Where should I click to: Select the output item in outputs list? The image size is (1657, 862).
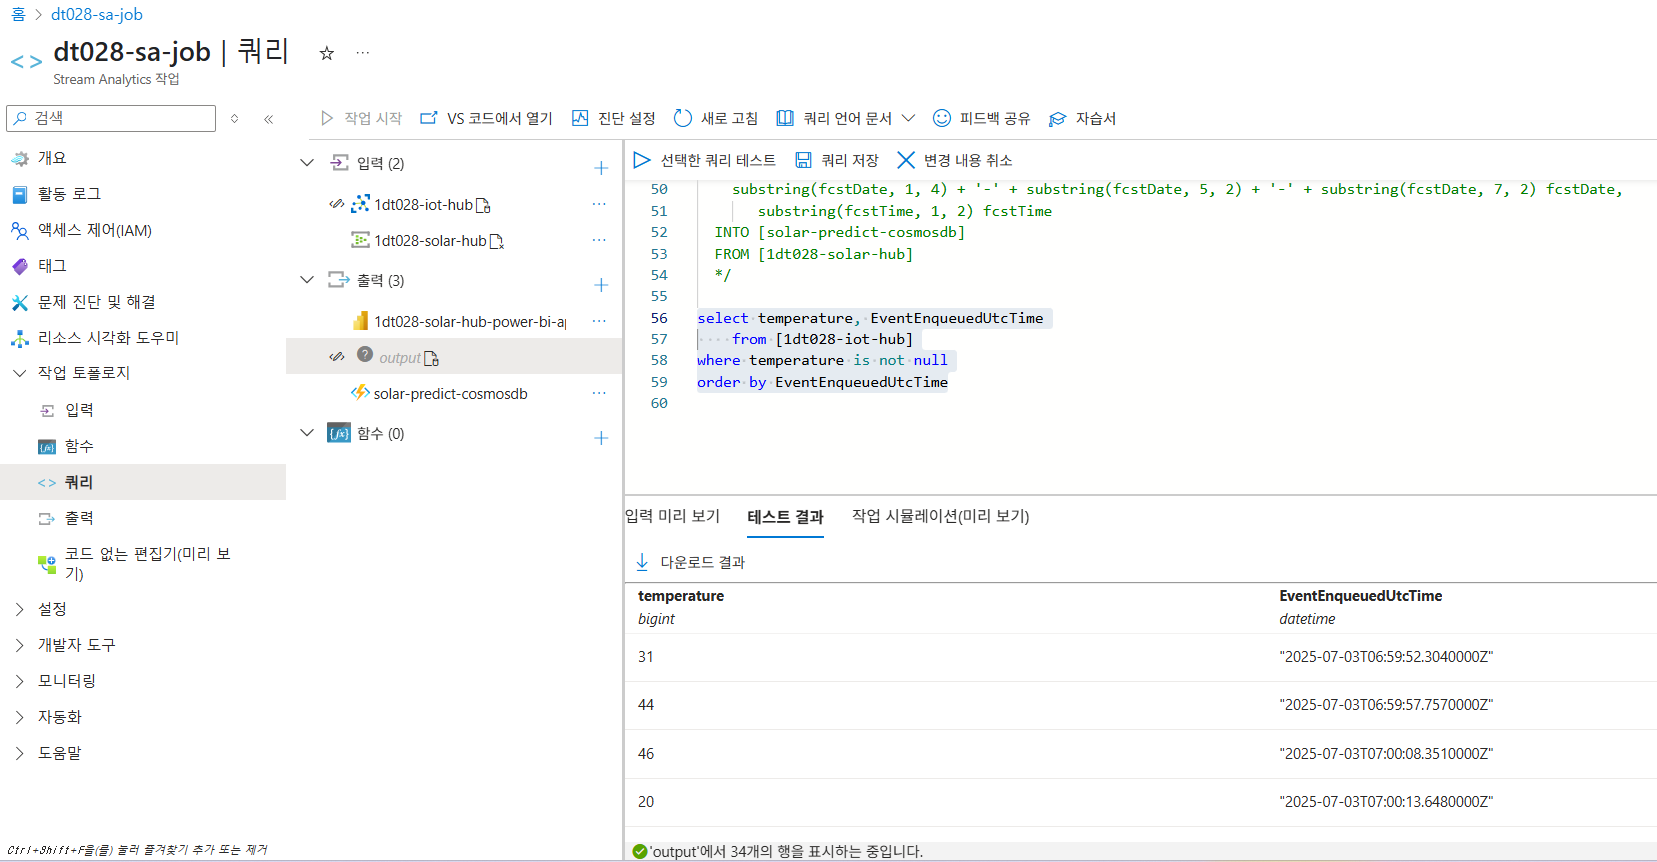coord(400,358)
